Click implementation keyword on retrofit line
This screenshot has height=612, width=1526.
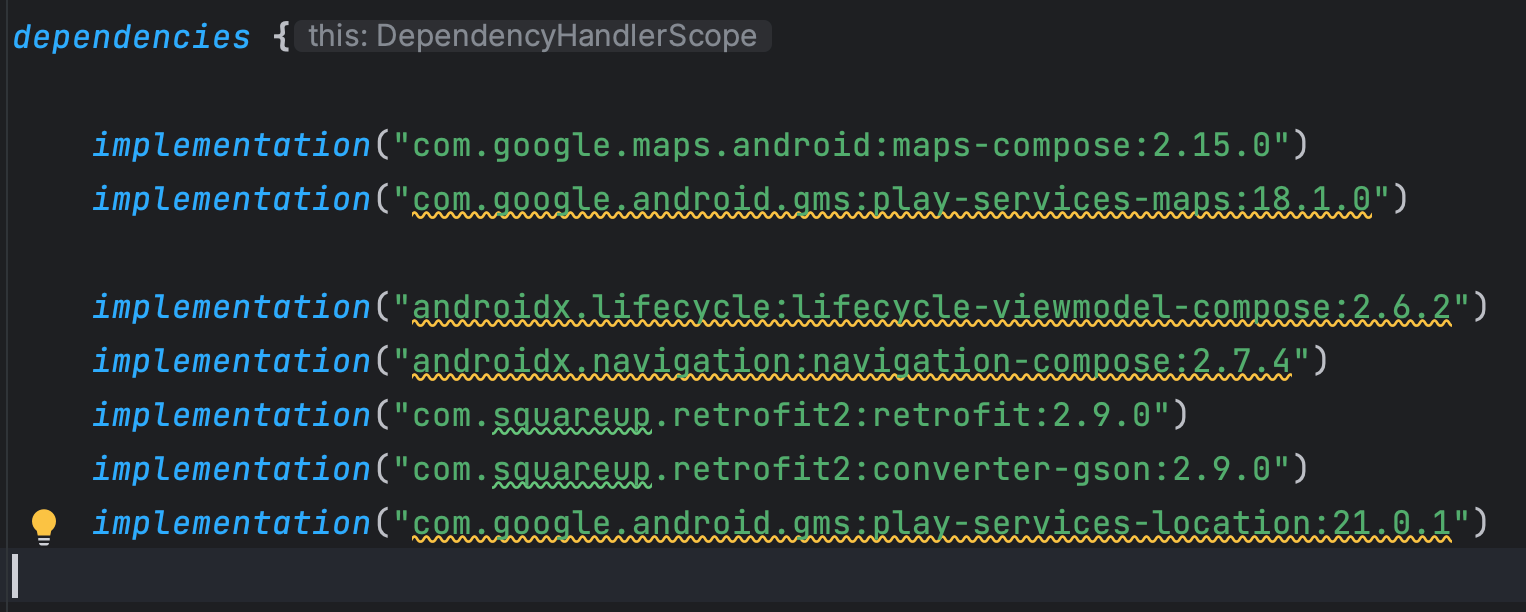(232, 415)
